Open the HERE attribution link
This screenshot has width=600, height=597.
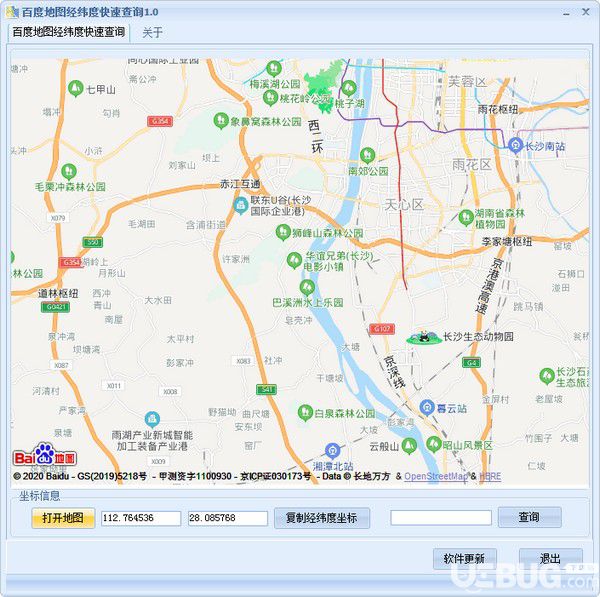[490, 476]
